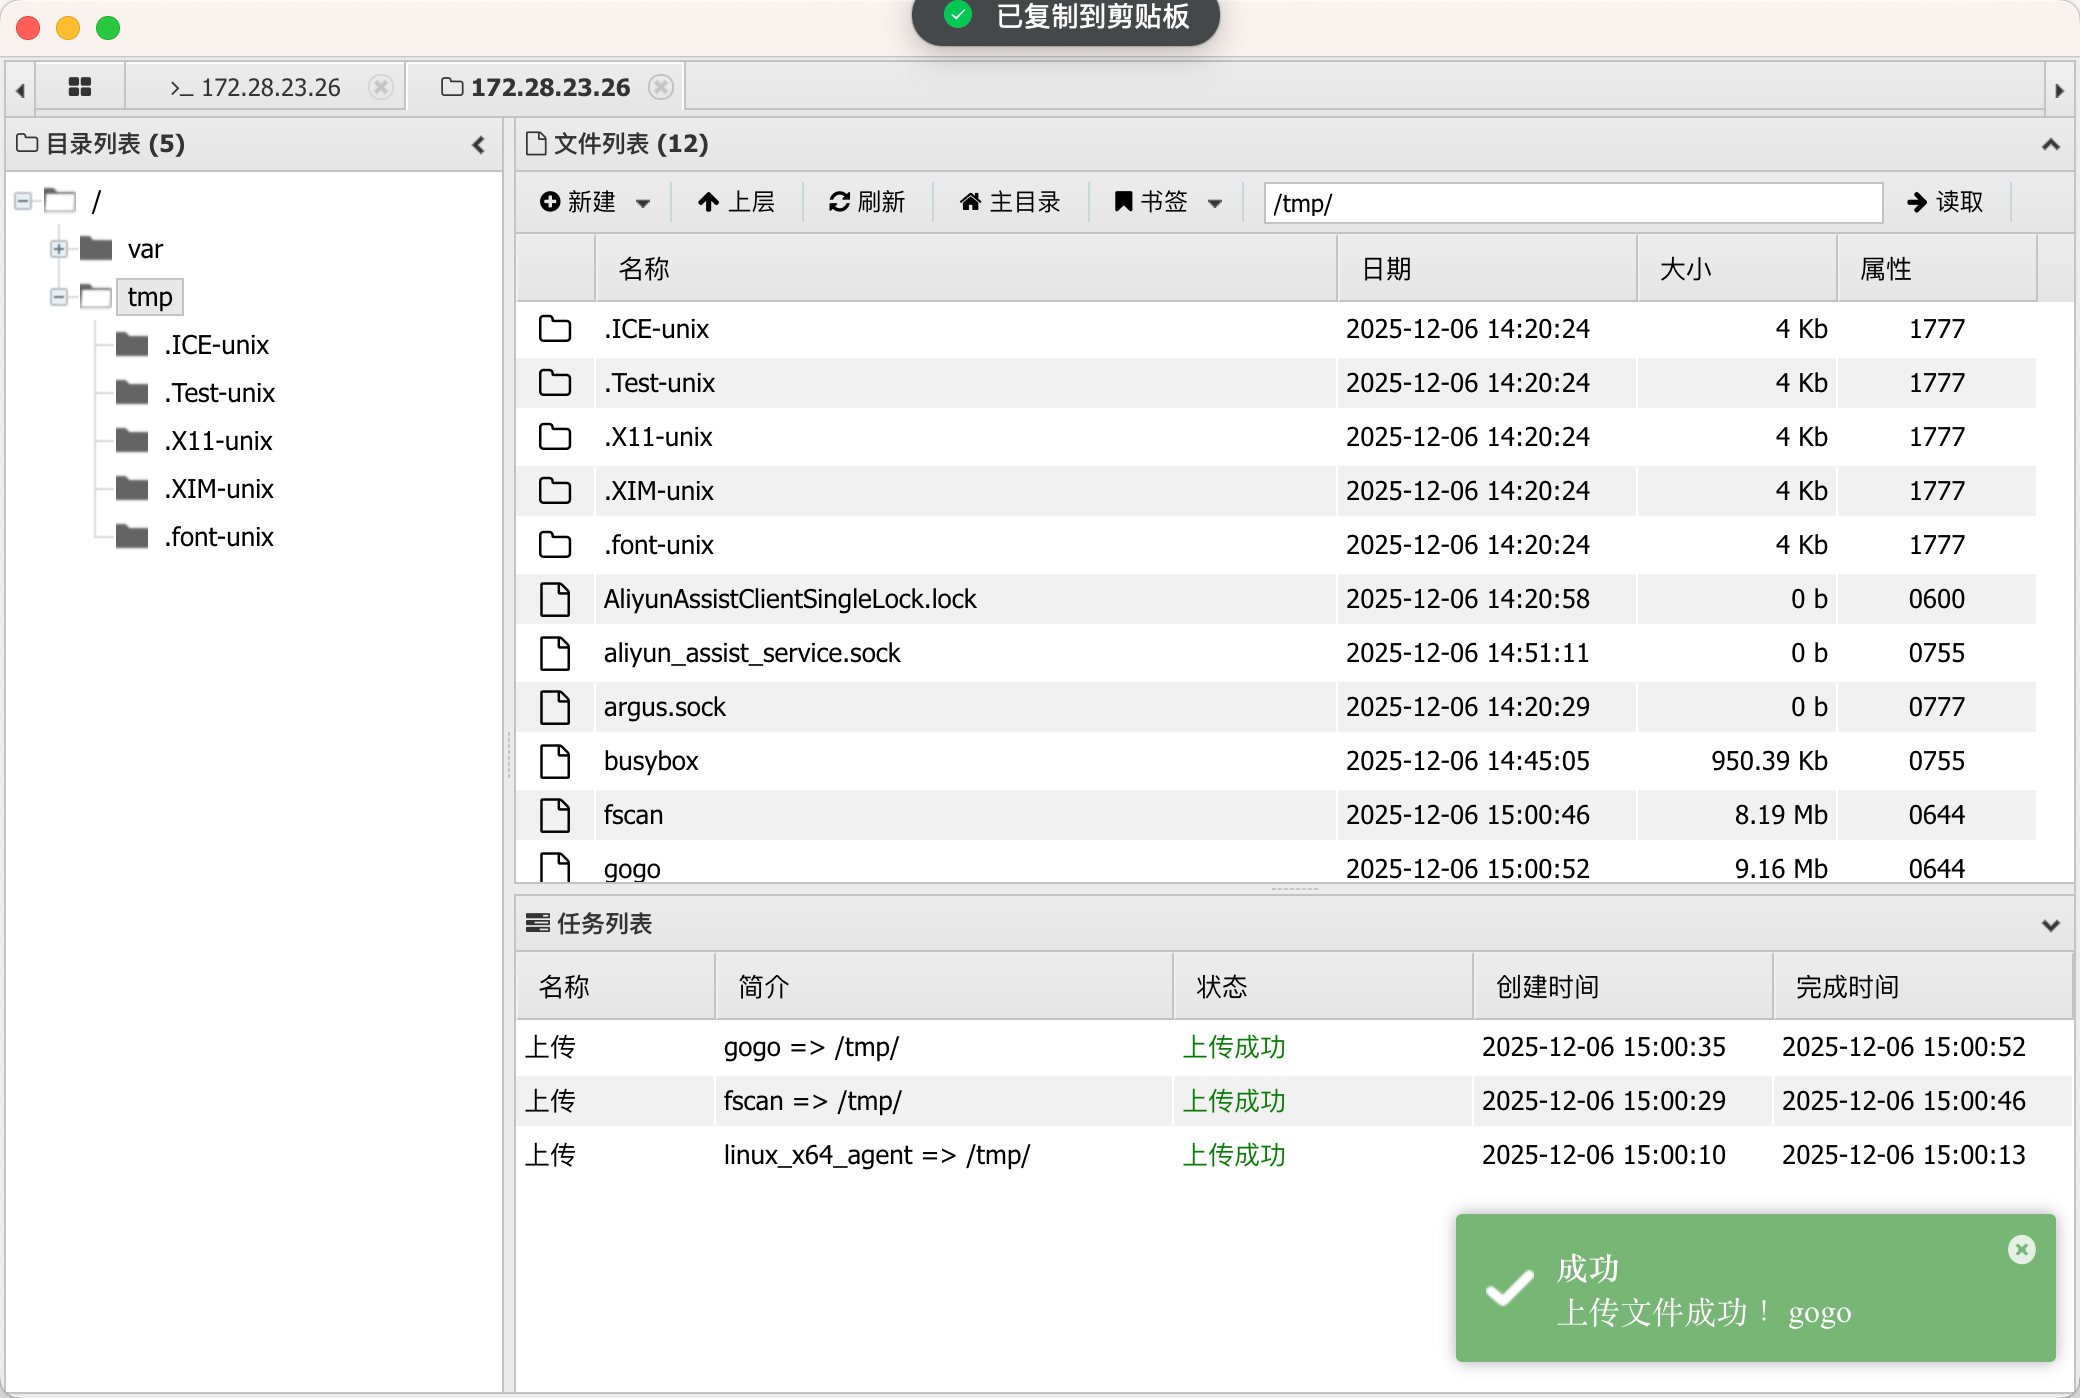Select the busybox file row

[x=651, y=761]
